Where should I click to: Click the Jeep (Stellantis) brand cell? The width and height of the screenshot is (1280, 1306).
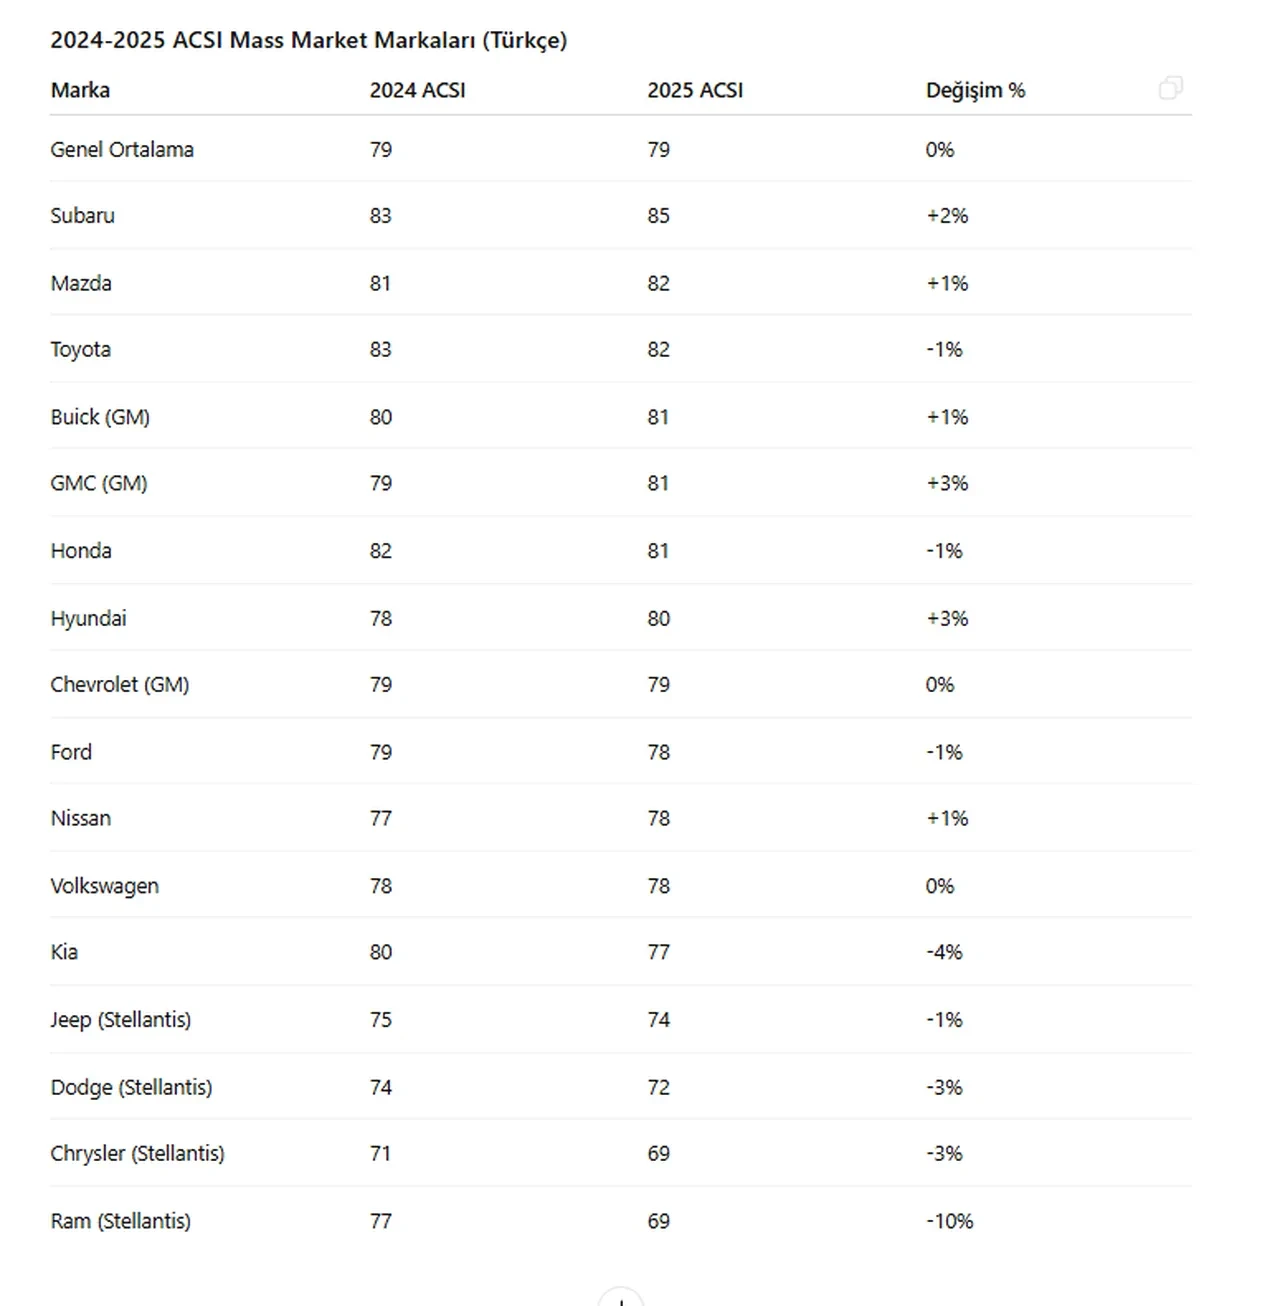point(120,1020)
